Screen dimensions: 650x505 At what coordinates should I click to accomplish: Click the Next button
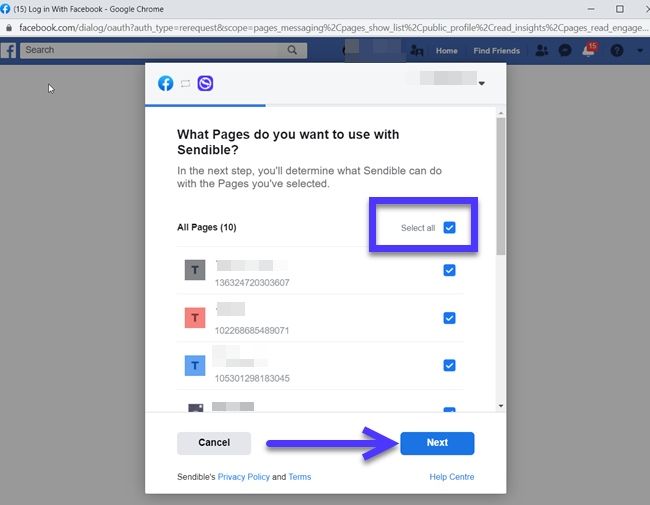(437, 443)
